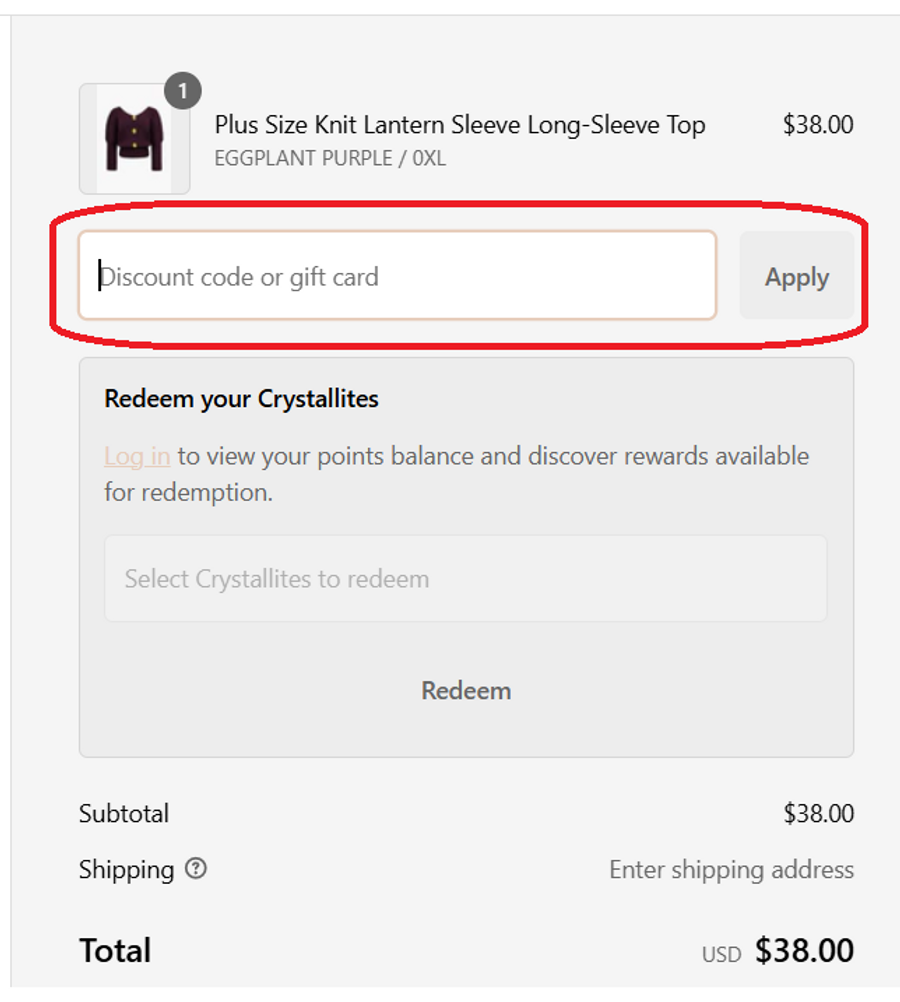Open the Log in link

pos(137,456)
